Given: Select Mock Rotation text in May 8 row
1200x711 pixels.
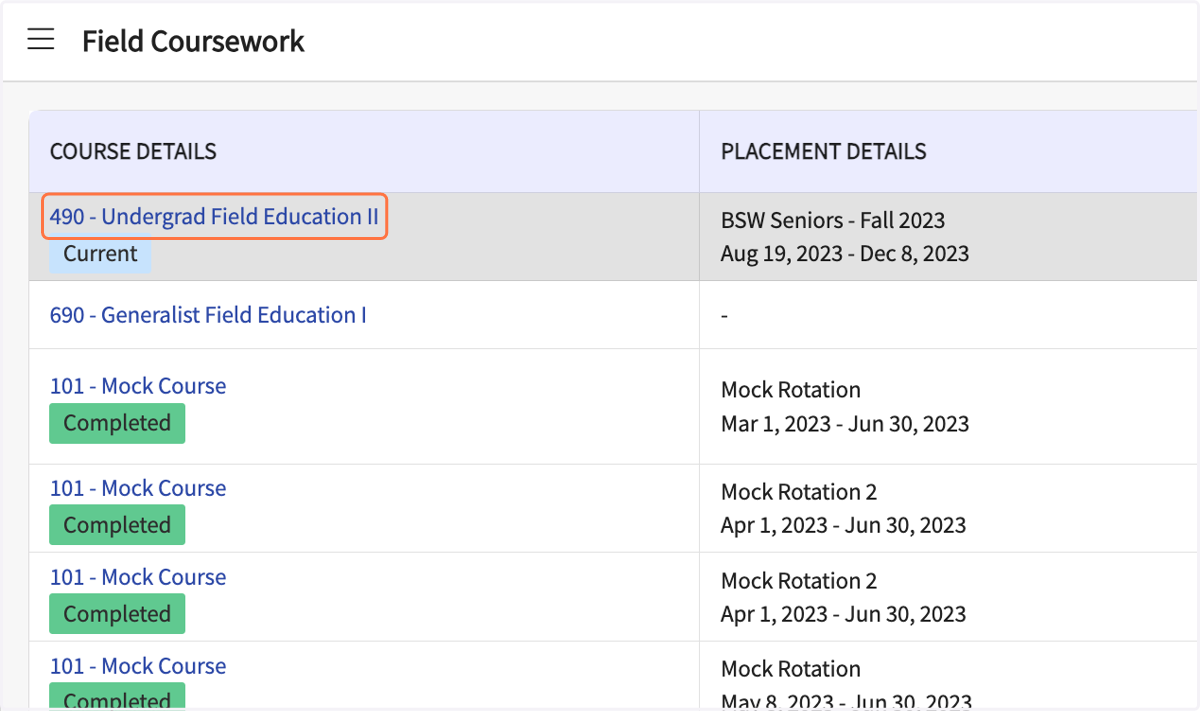Looking at the screenshot, I should click(x=790, y=669).
